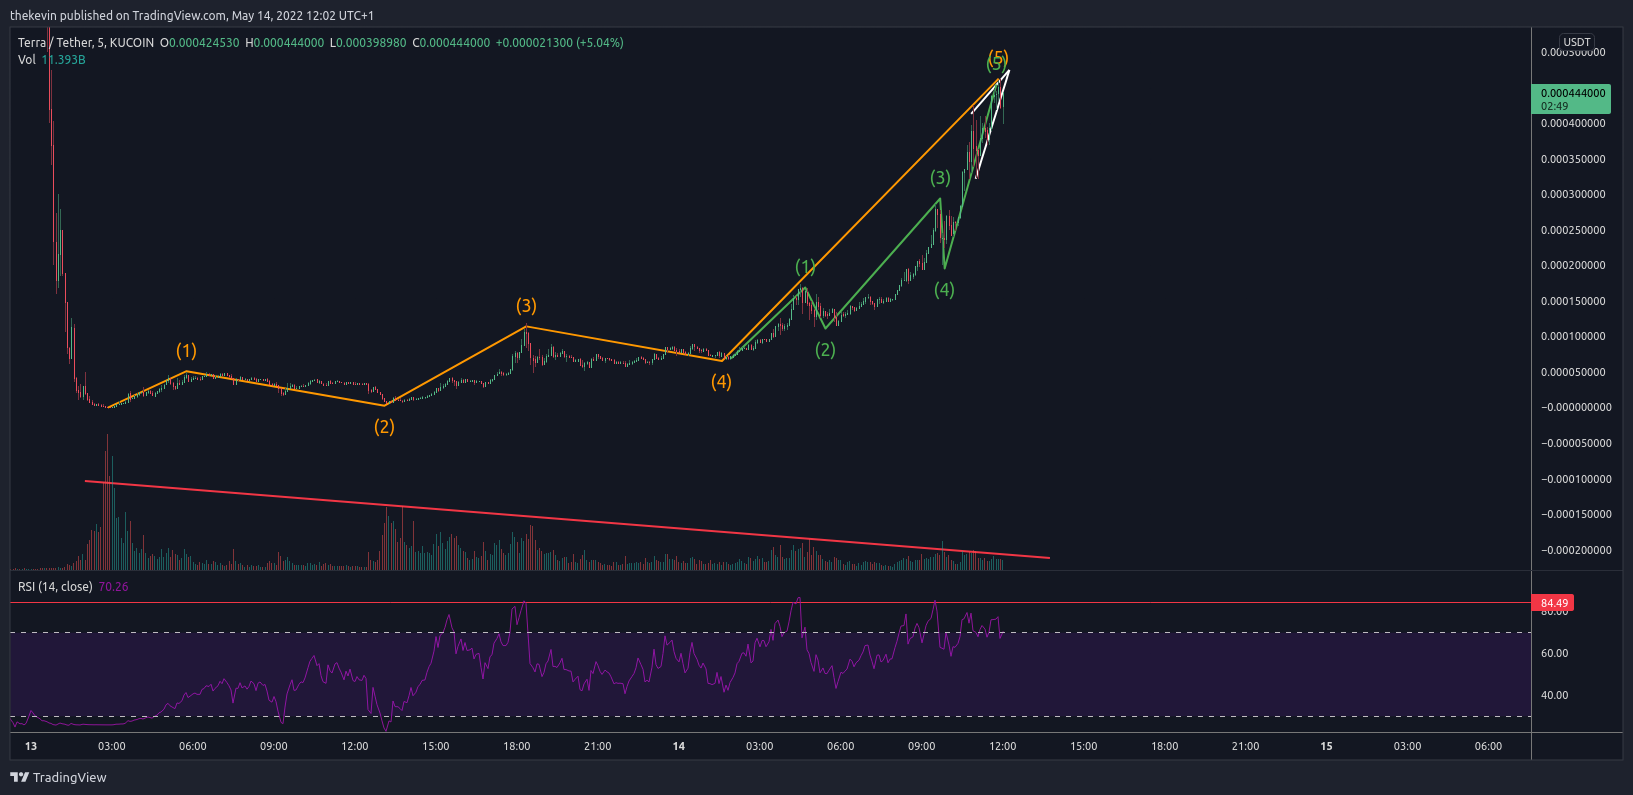Click price axis label 0.000400000
The image size is (1633, 795).
click(x=1573, y=124)
